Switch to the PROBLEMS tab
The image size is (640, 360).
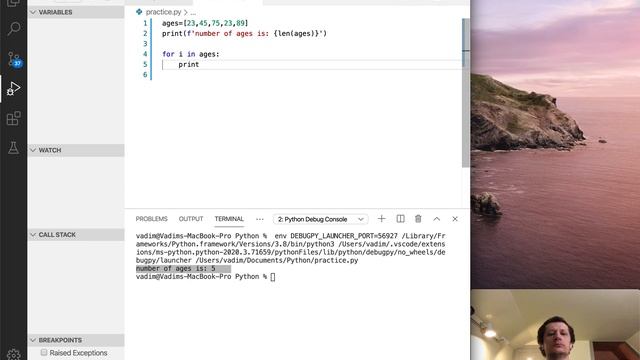point(151,219)
